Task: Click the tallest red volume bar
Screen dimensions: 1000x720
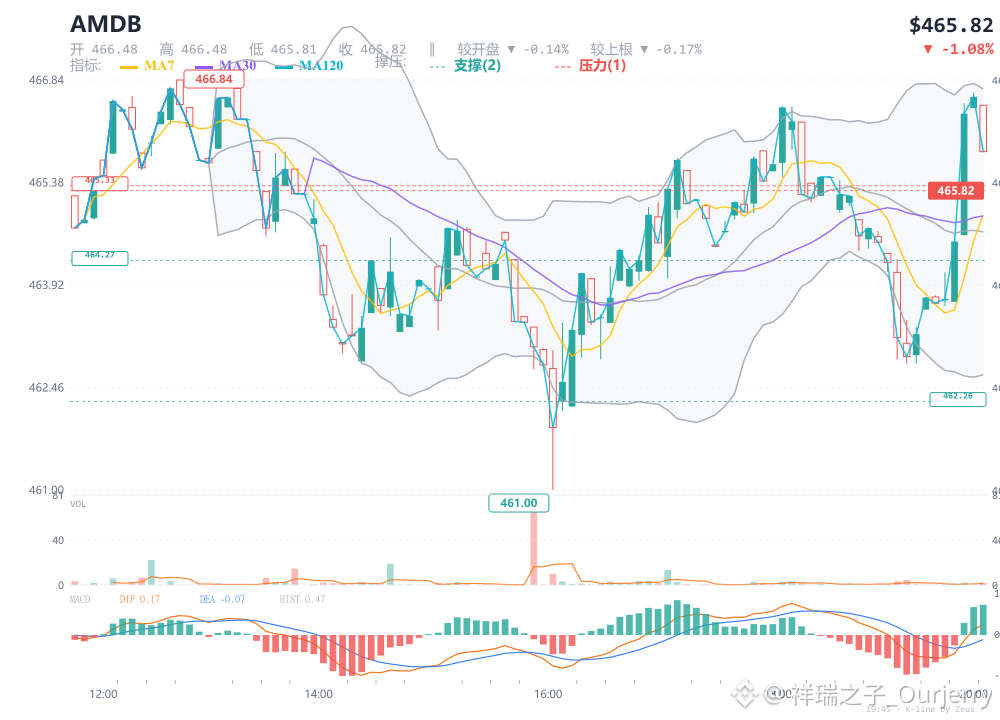Action: (534, 548)
